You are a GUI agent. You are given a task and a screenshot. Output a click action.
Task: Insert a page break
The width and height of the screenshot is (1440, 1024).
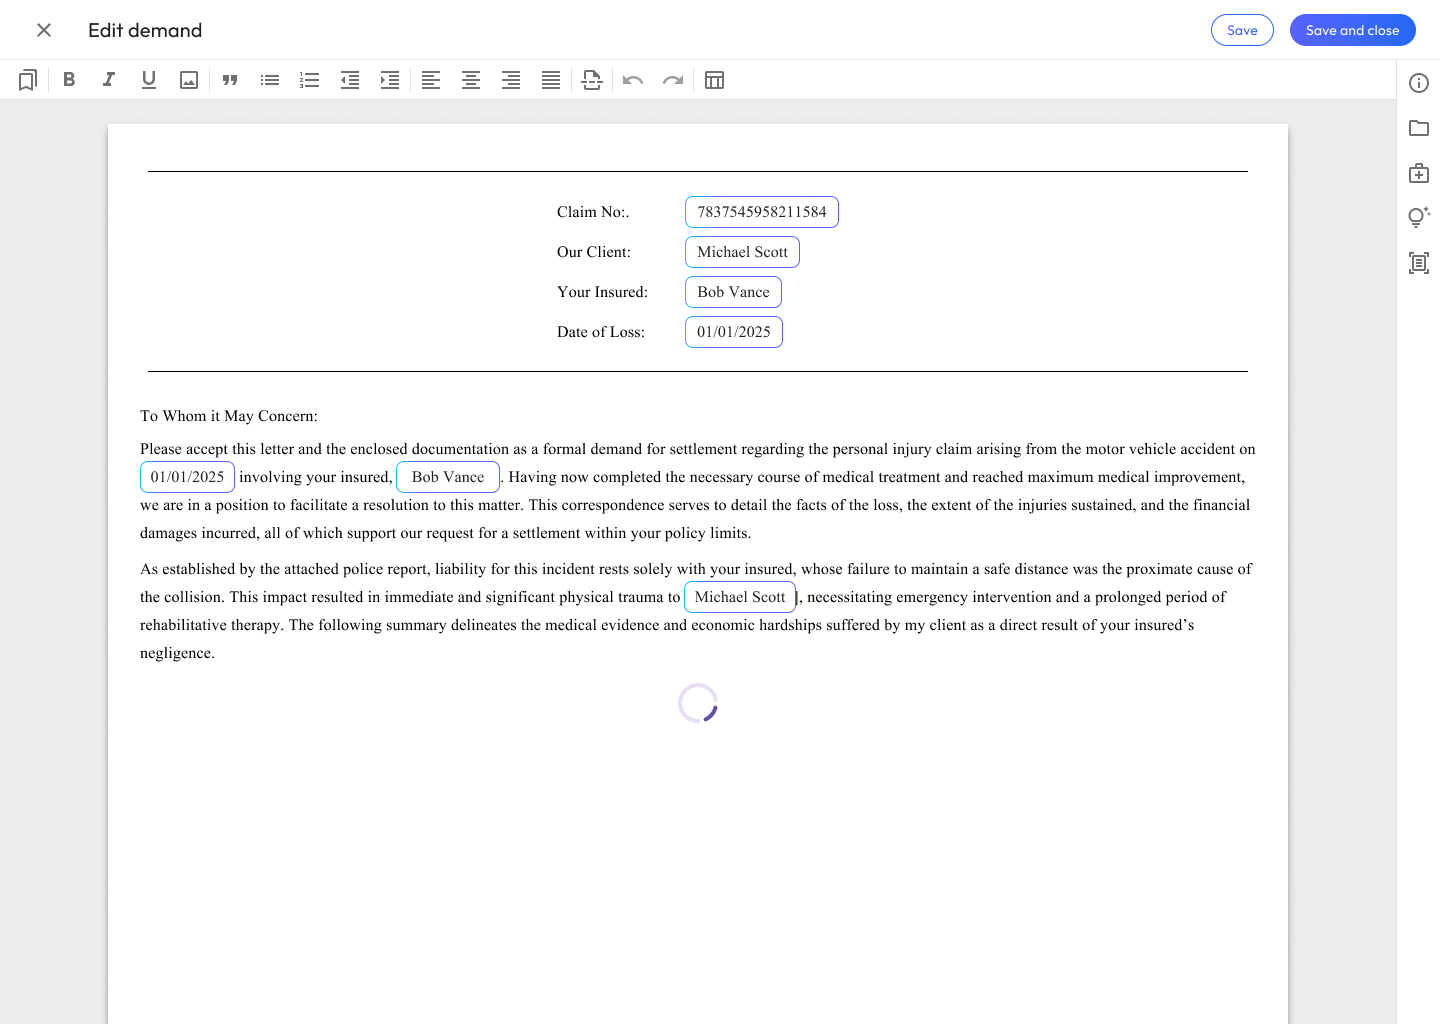pyautogui.click(x=592, y=80)
